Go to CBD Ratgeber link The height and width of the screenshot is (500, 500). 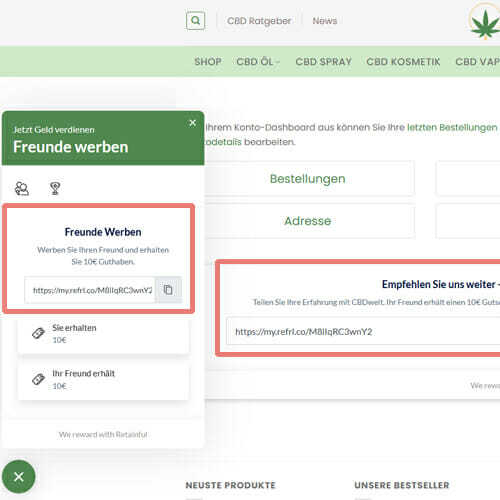[x=259, y=21]
